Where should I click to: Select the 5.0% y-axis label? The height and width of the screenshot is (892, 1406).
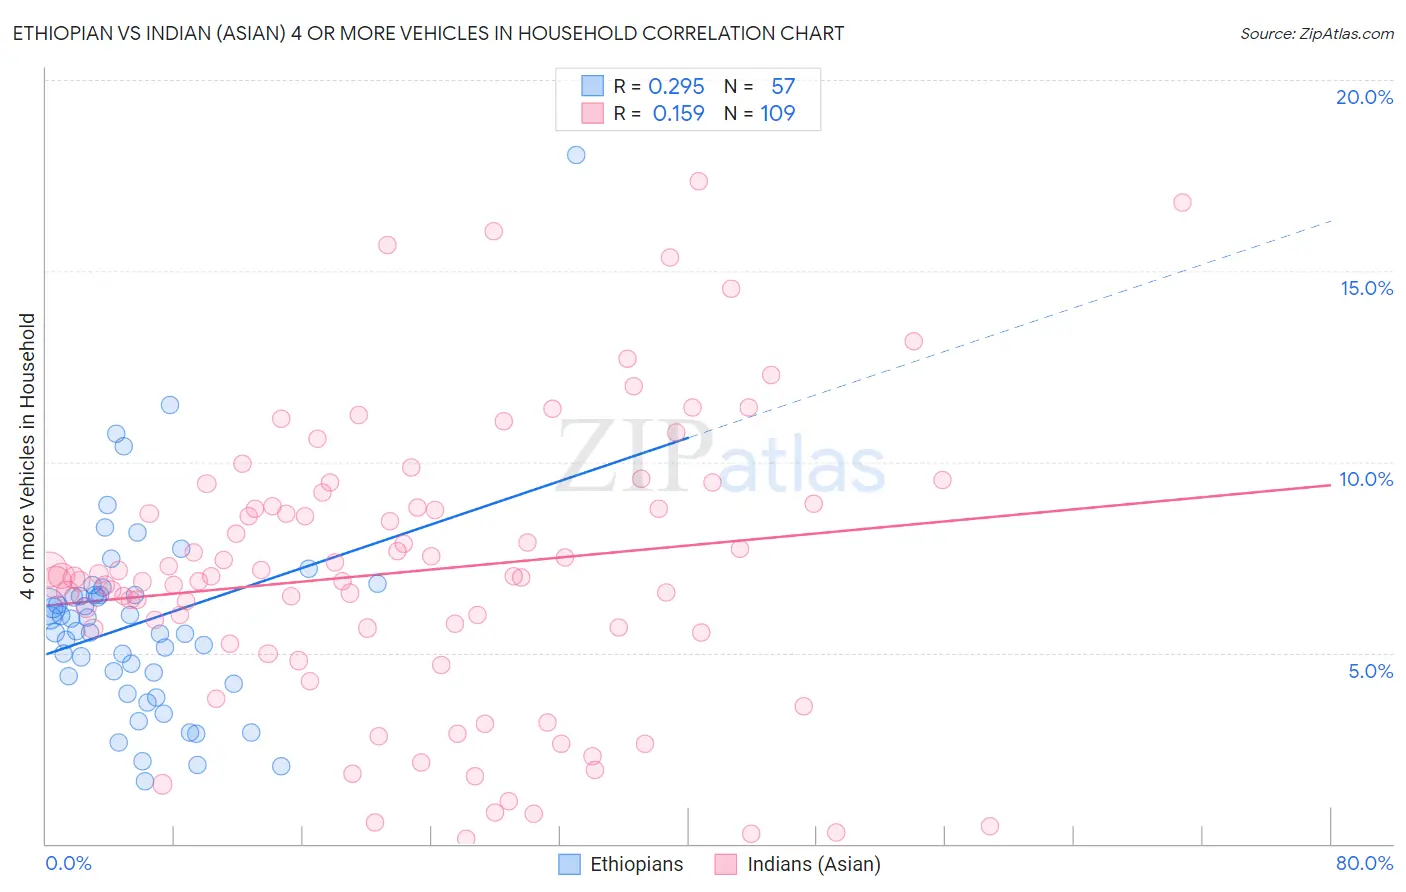1370,671
